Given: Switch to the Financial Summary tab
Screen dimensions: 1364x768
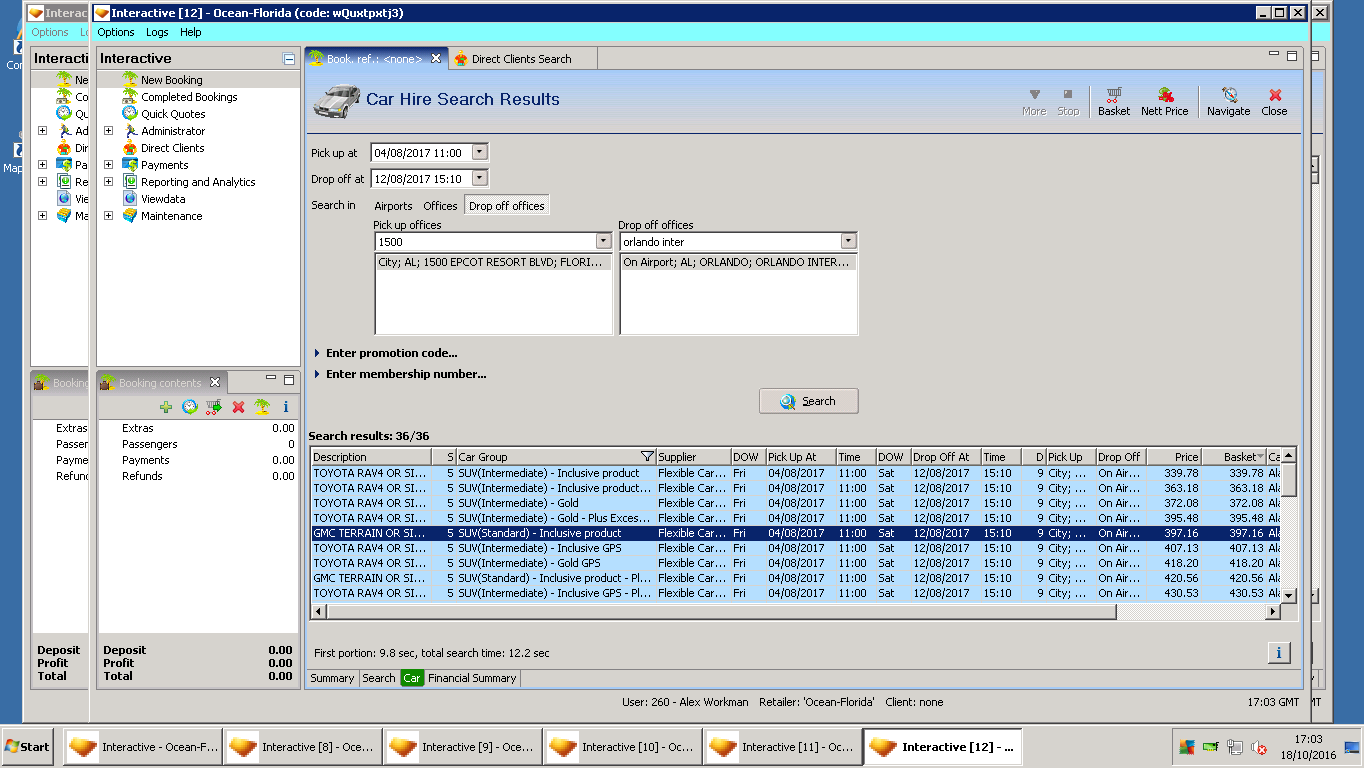Looking at the screenshot, I should tap(472, 678).
